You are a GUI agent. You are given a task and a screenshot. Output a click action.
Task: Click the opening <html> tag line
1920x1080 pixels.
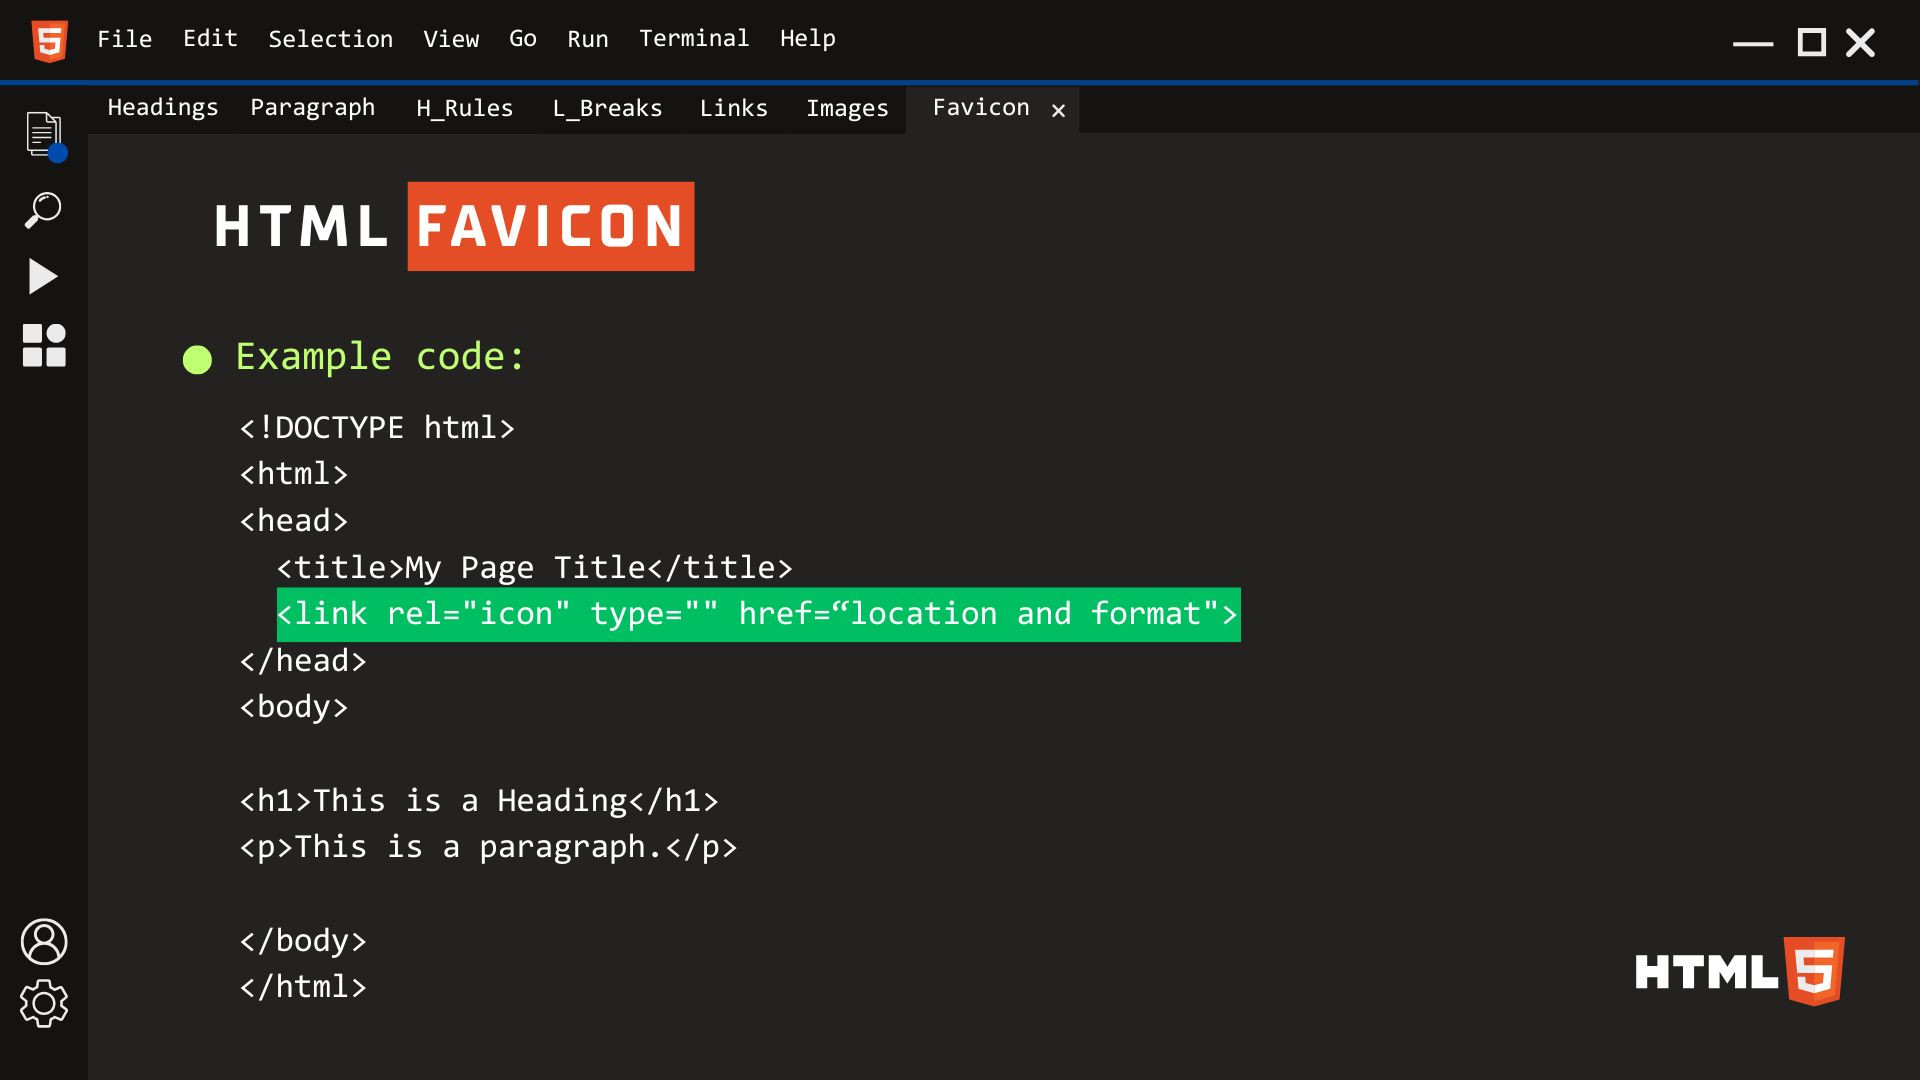[x=294, y=474]
